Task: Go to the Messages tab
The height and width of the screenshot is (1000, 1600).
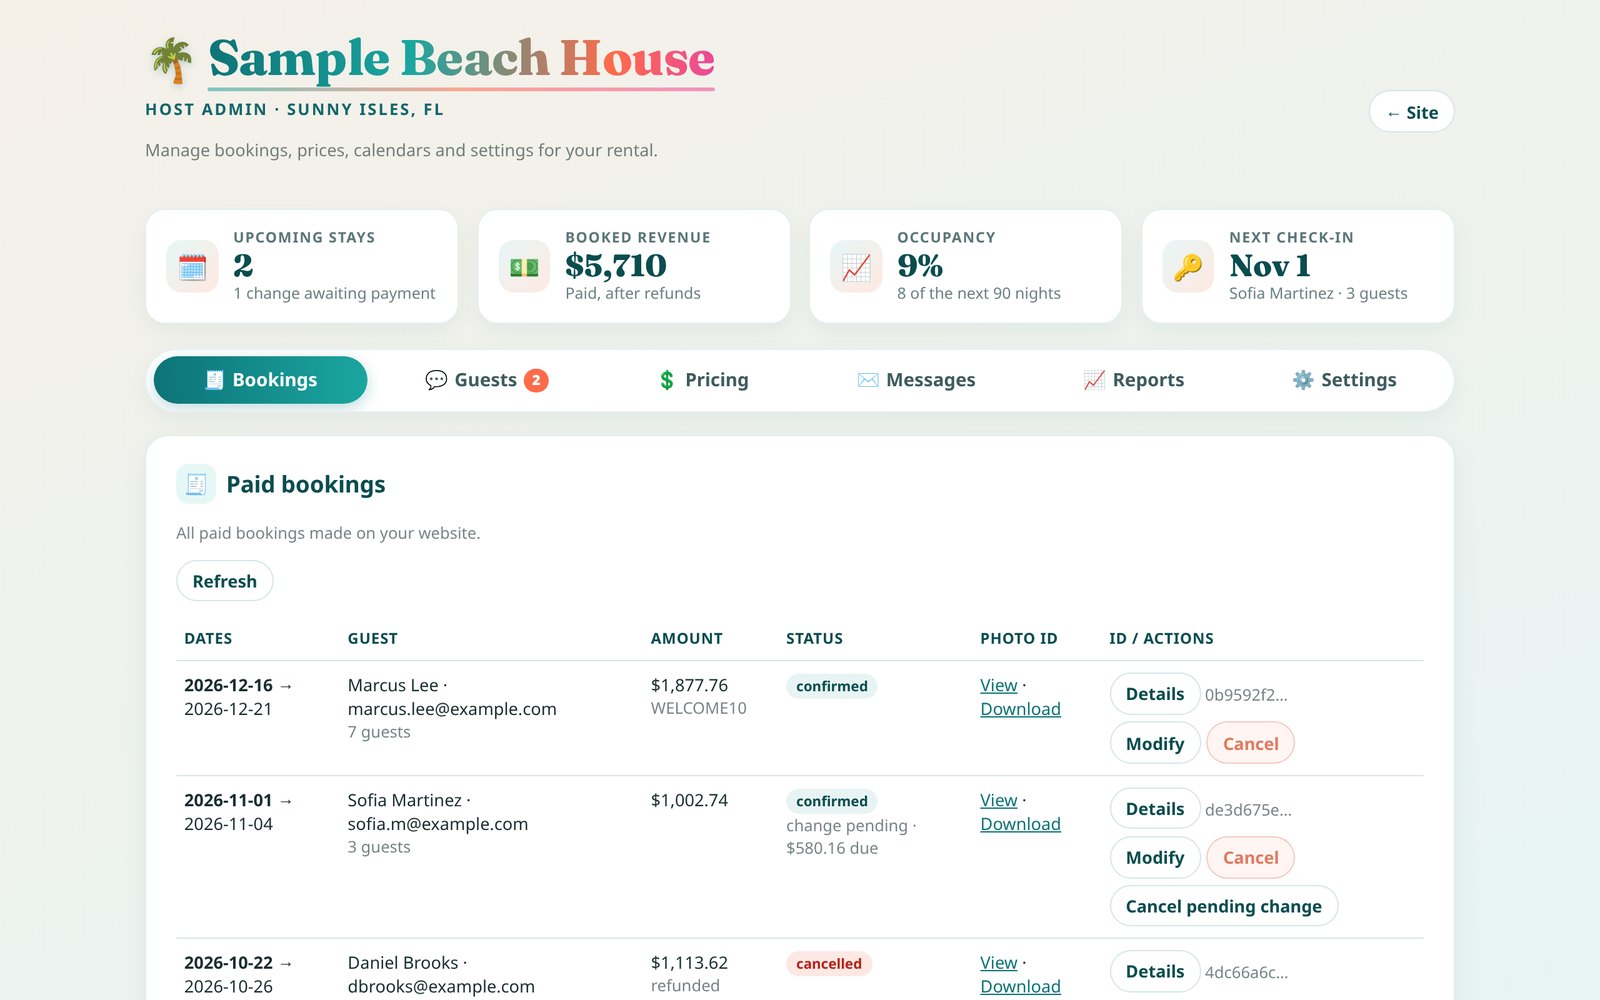Action: (x=916, y=380)
